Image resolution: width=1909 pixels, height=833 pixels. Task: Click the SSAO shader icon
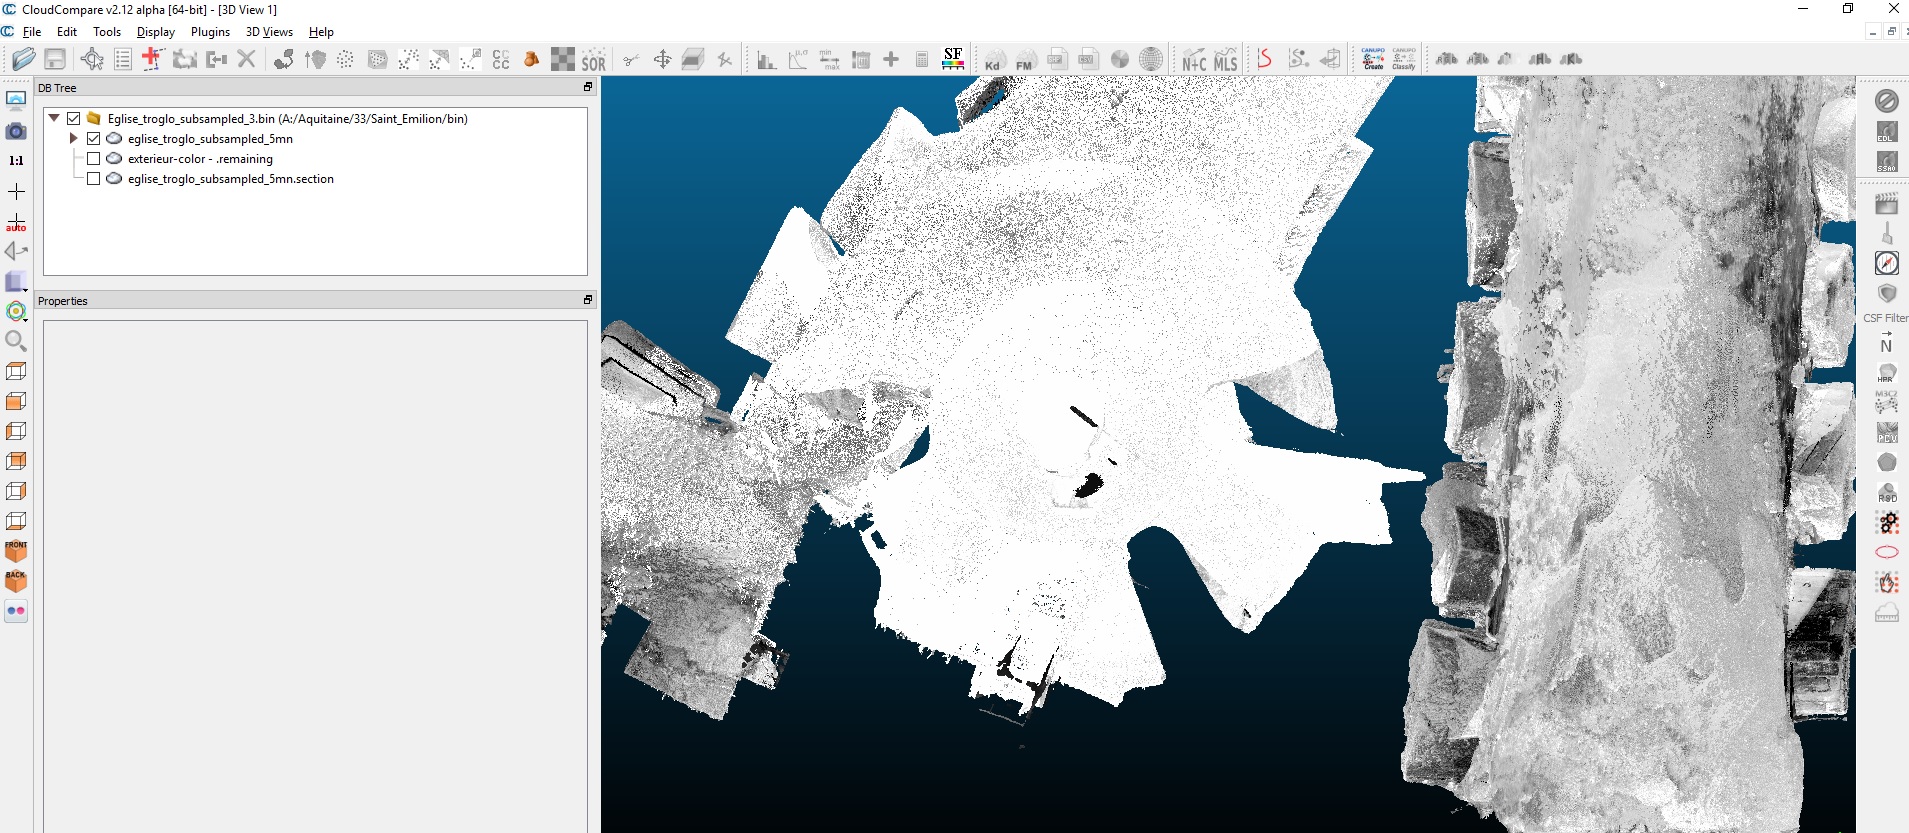tap(1887, 161)
